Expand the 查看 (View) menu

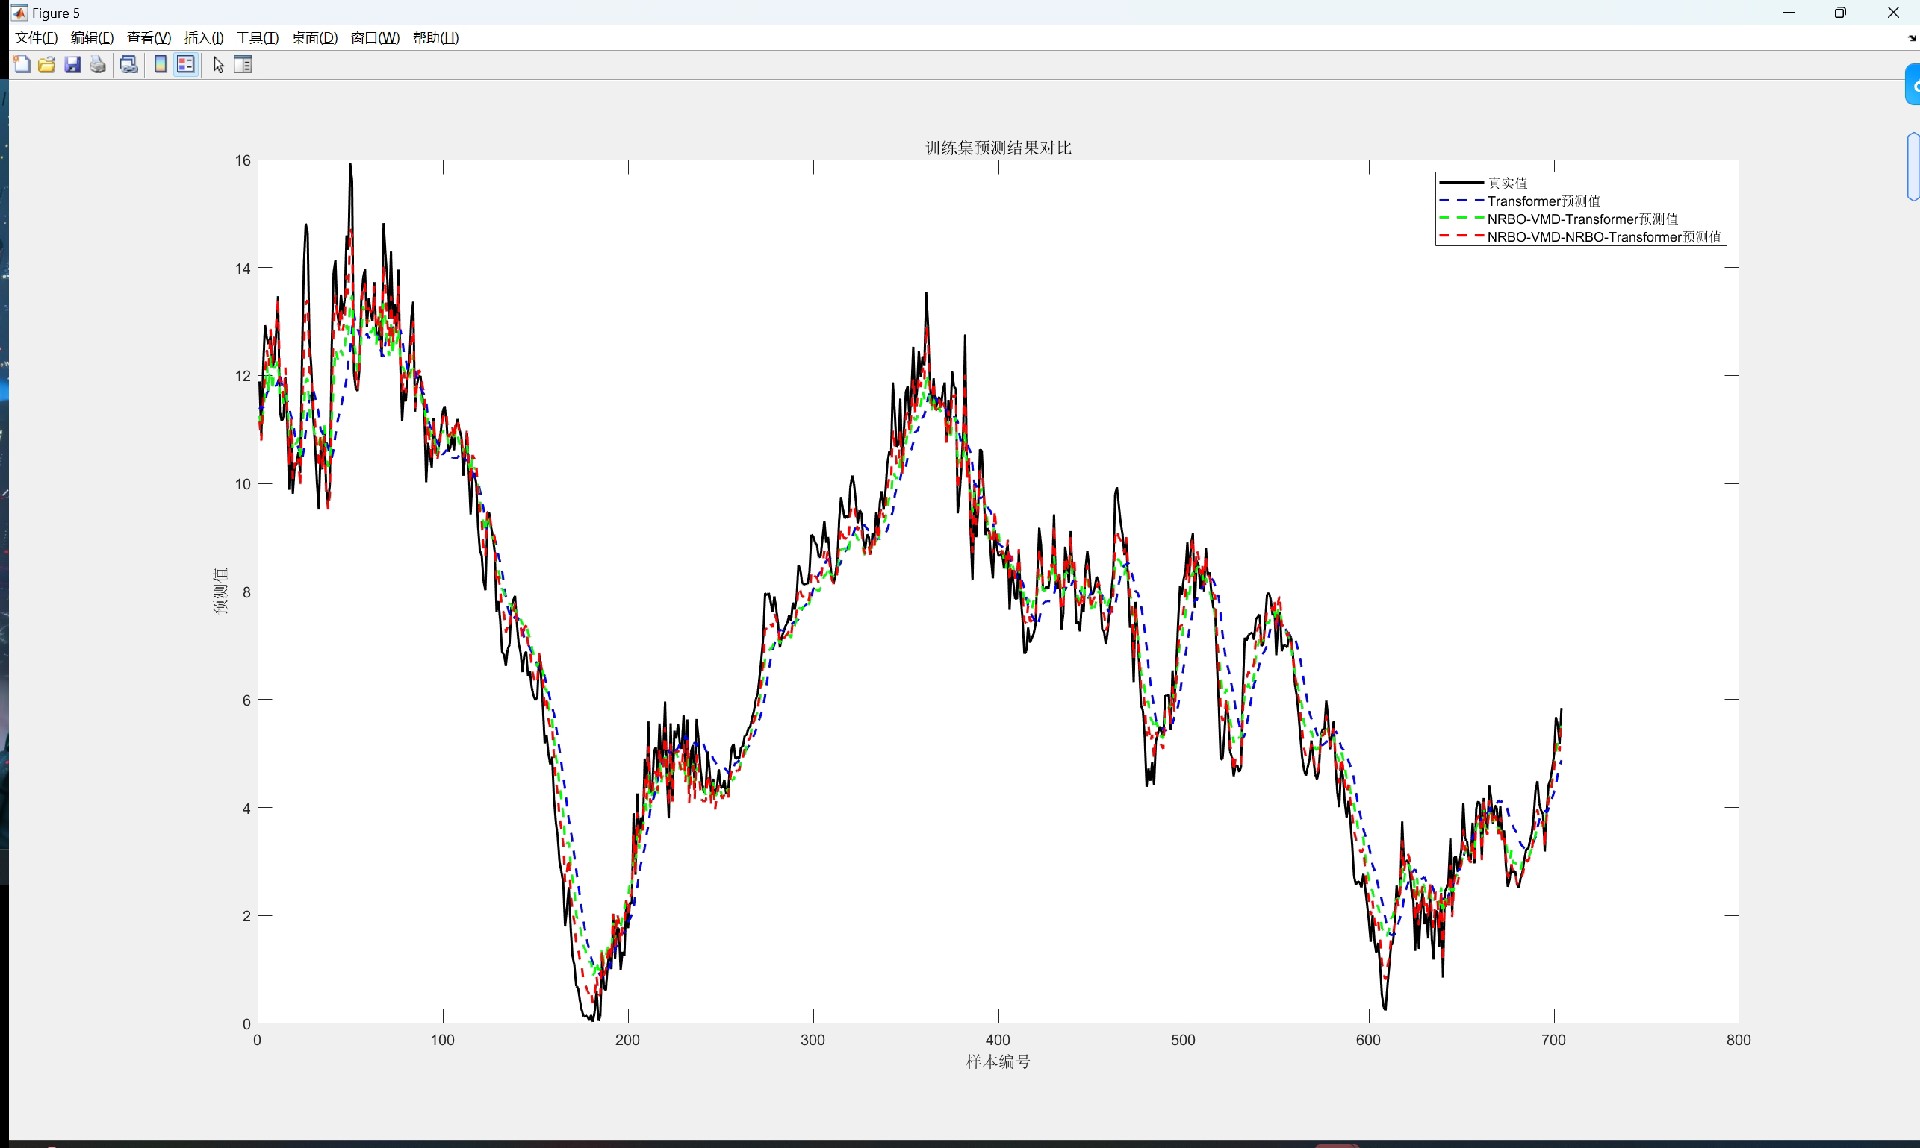click(x=148, y=38)
